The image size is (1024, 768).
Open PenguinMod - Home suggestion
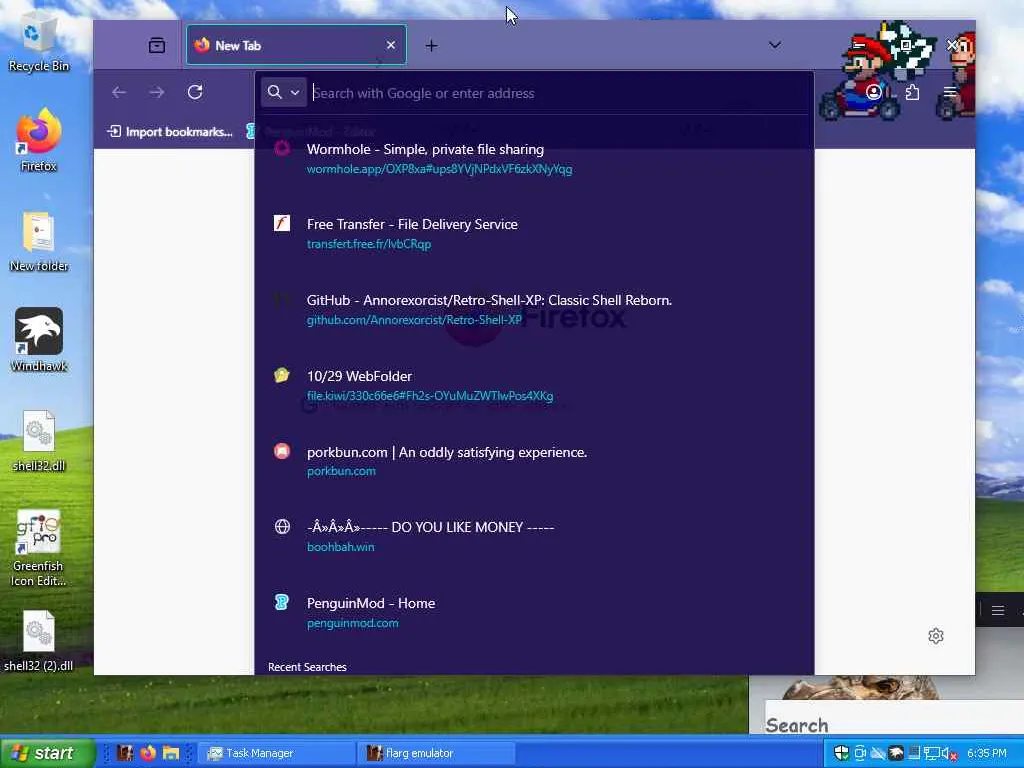tap(371, 603)
